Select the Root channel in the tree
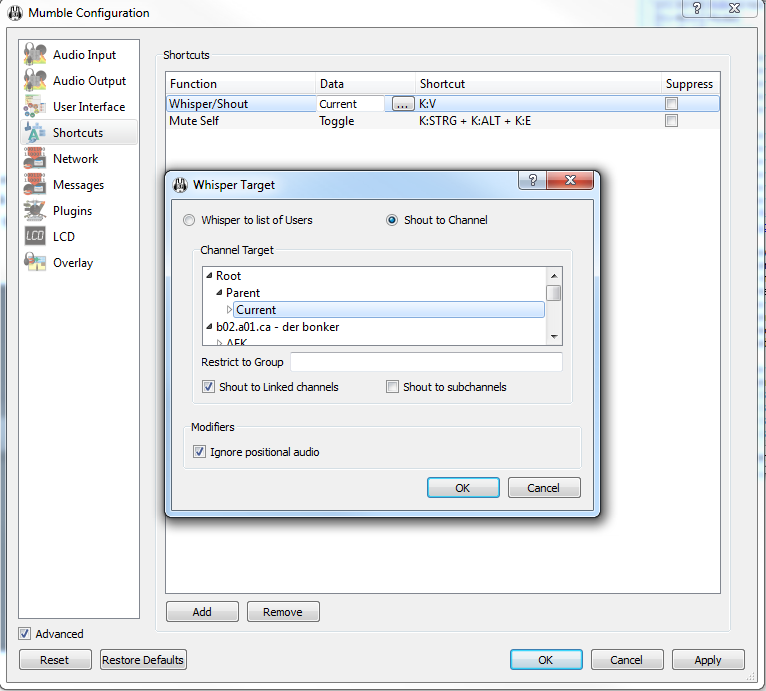 (229, 276)
